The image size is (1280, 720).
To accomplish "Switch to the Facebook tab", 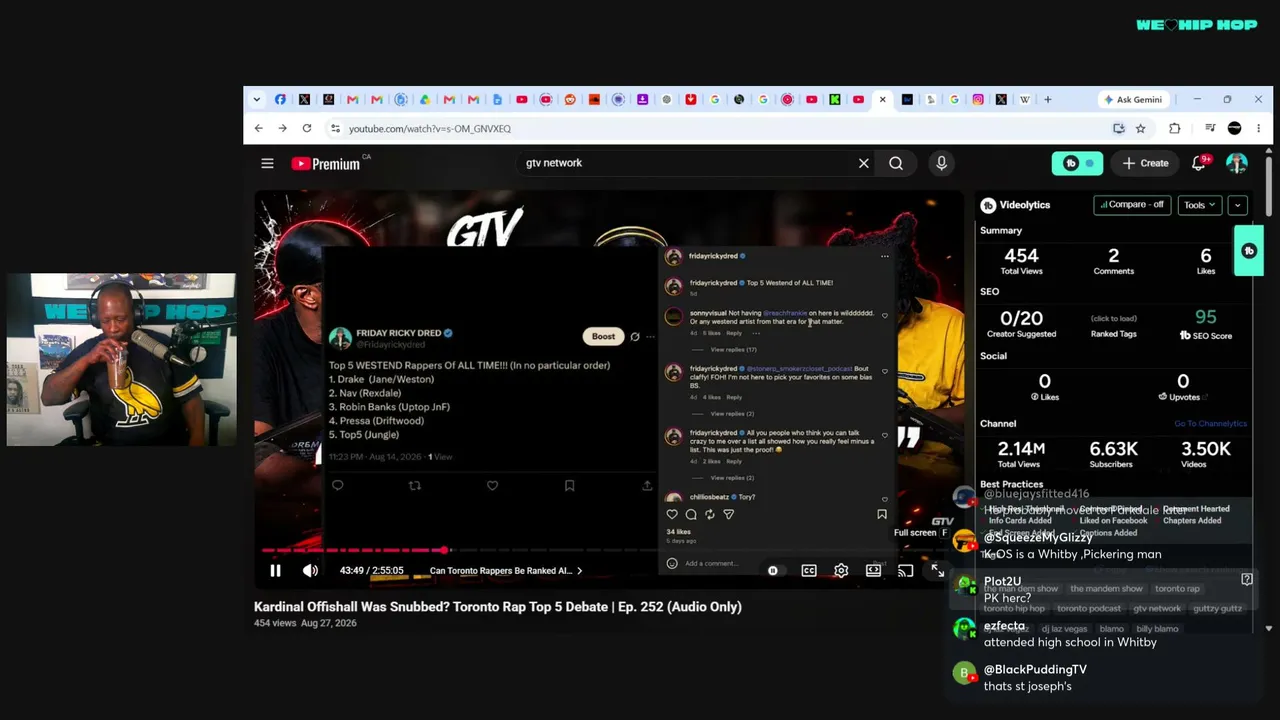I will 280,99.
